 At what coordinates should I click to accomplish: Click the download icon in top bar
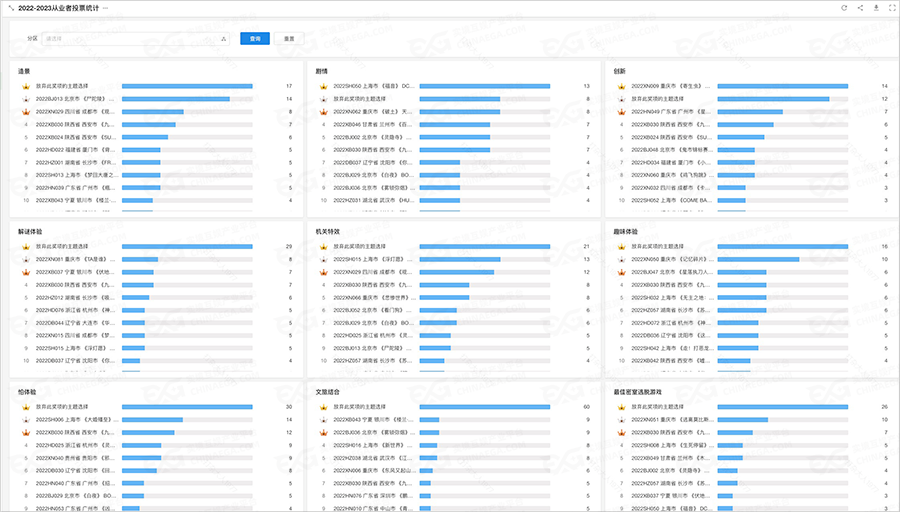[x=876, y=8]
